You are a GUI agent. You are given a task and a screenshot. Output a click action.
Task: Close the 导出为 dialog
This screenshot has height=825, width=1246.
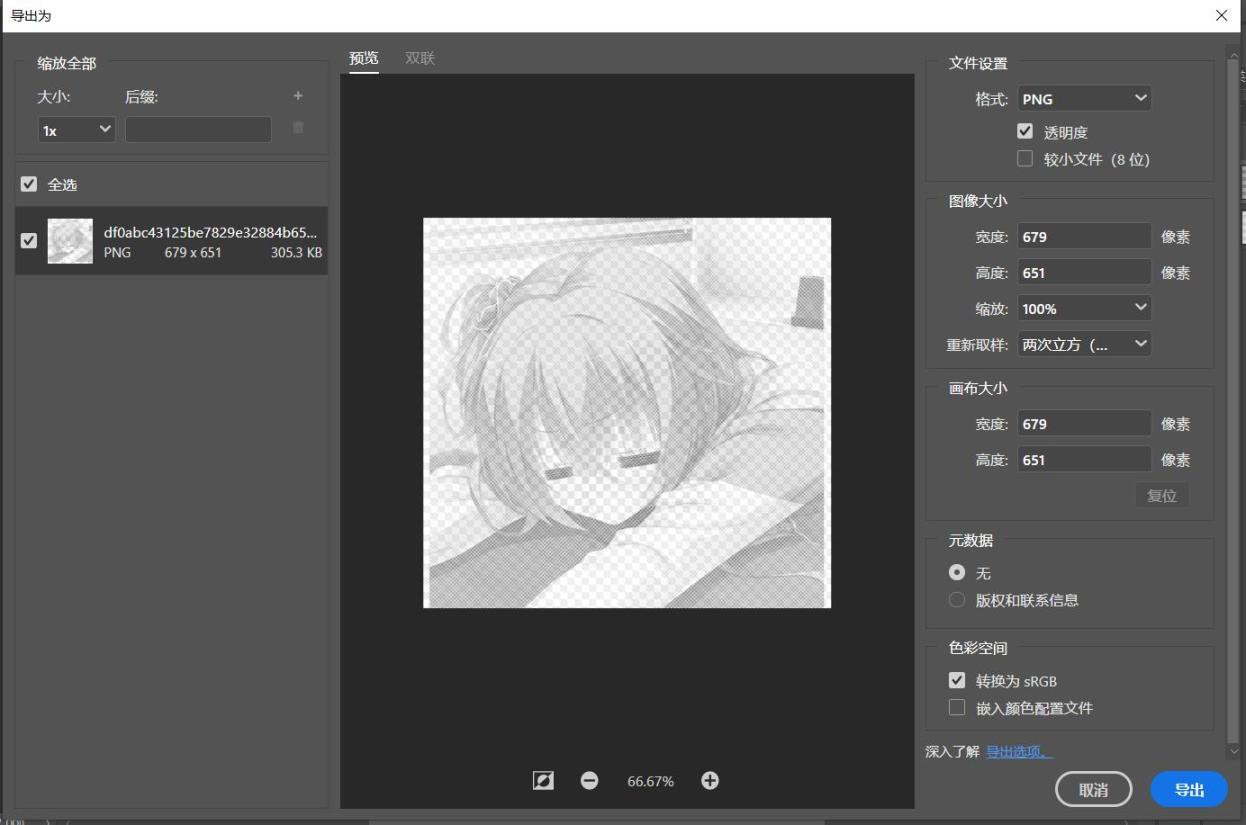pos(1221,15)
